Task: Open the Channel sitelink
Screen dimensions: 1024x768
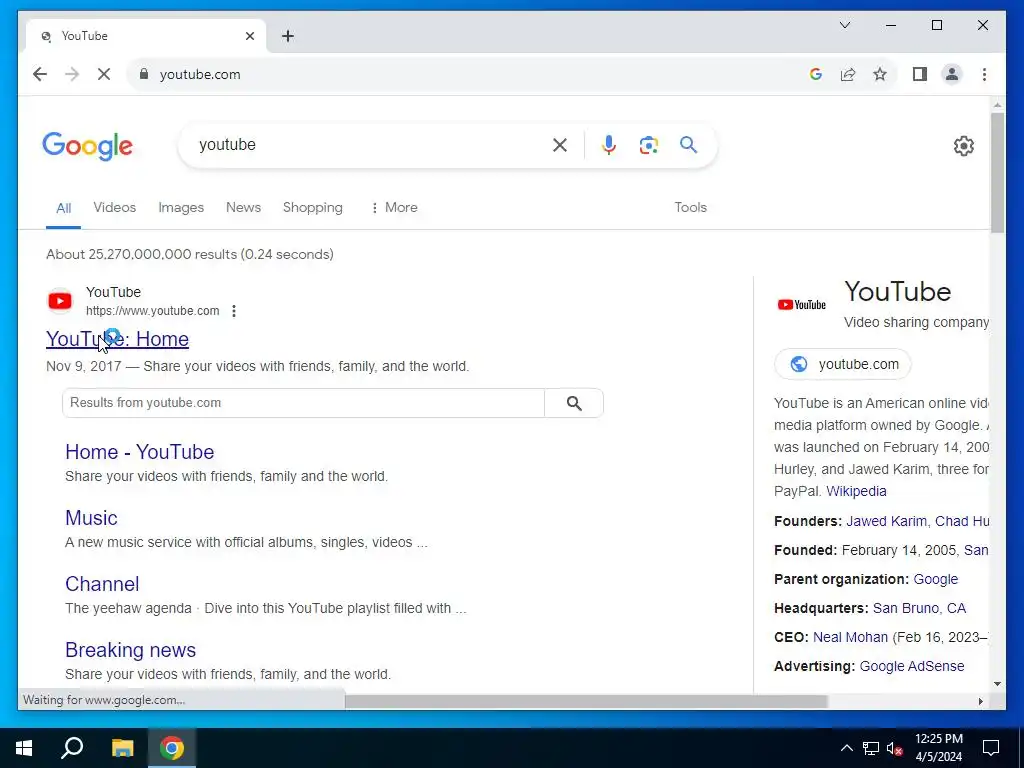Action: click(102, 584)
